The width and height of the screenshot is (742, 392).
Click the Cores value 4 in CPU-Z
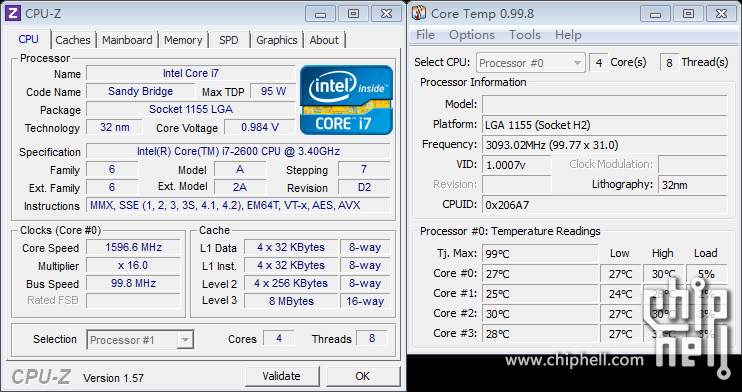(x=279, y=339)
